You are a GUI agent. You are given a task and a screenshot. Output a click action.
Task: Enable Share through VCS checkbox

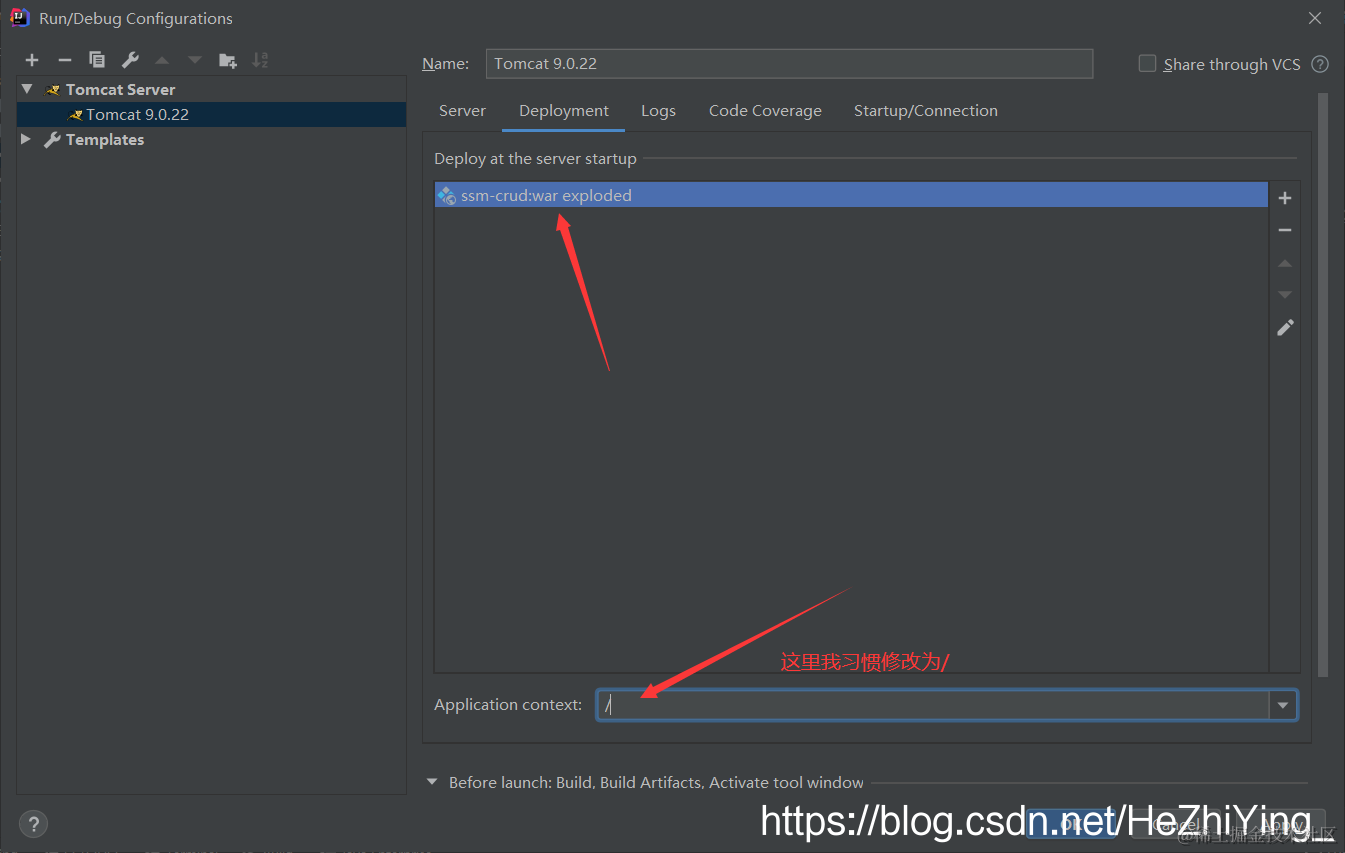click(1147, 63)
